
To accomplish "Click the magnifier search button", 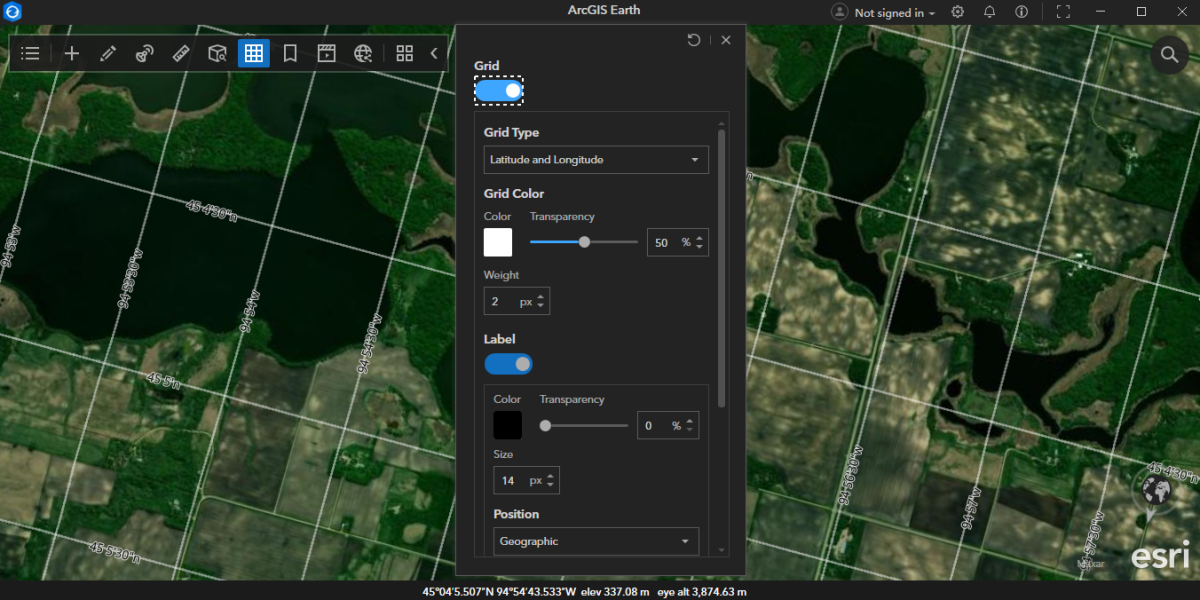I will pyautogui.click(x=1168, y=54).
